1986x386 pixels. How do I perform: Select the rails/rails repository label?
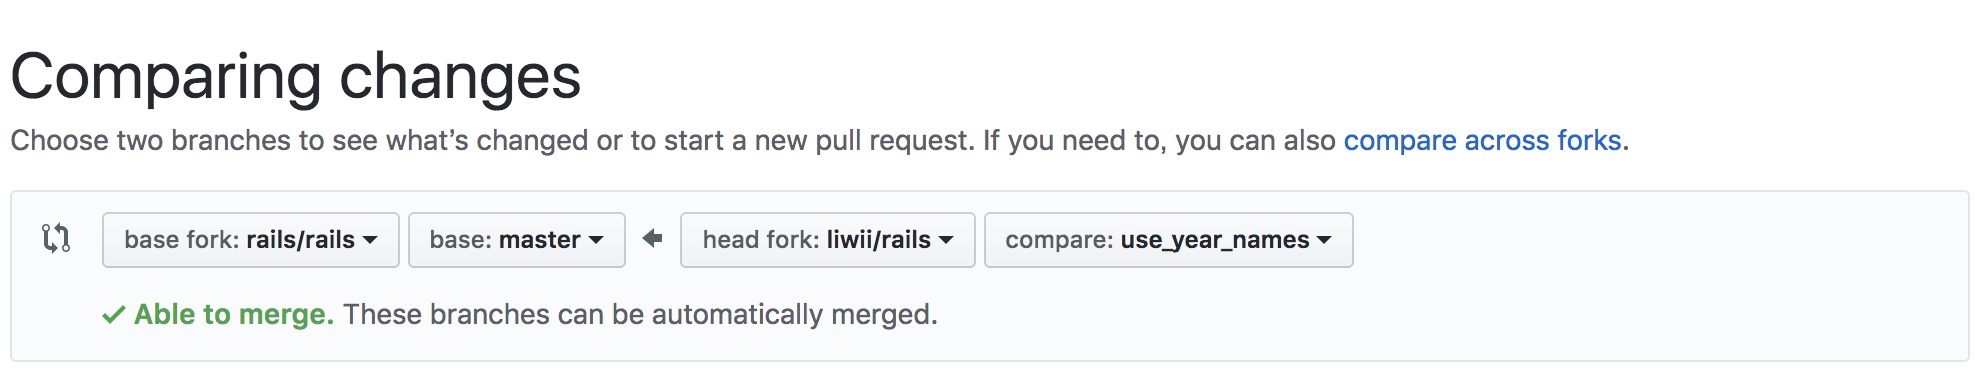[x=300, y=240]
